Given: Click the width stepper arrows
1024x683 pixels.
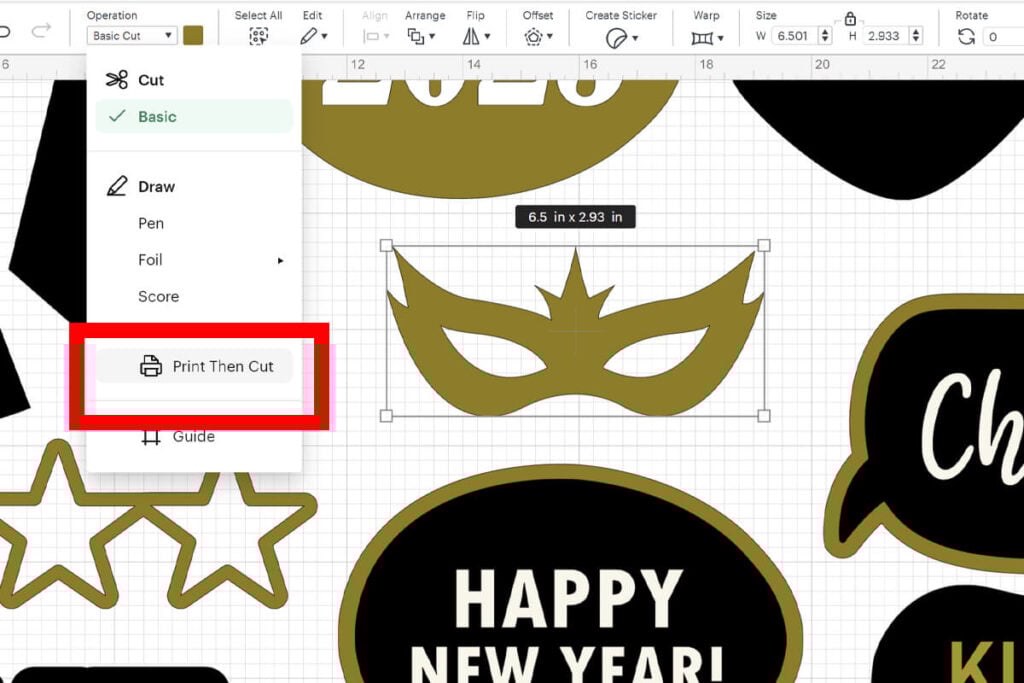Looking at the screenshot, I should point(825,36).
